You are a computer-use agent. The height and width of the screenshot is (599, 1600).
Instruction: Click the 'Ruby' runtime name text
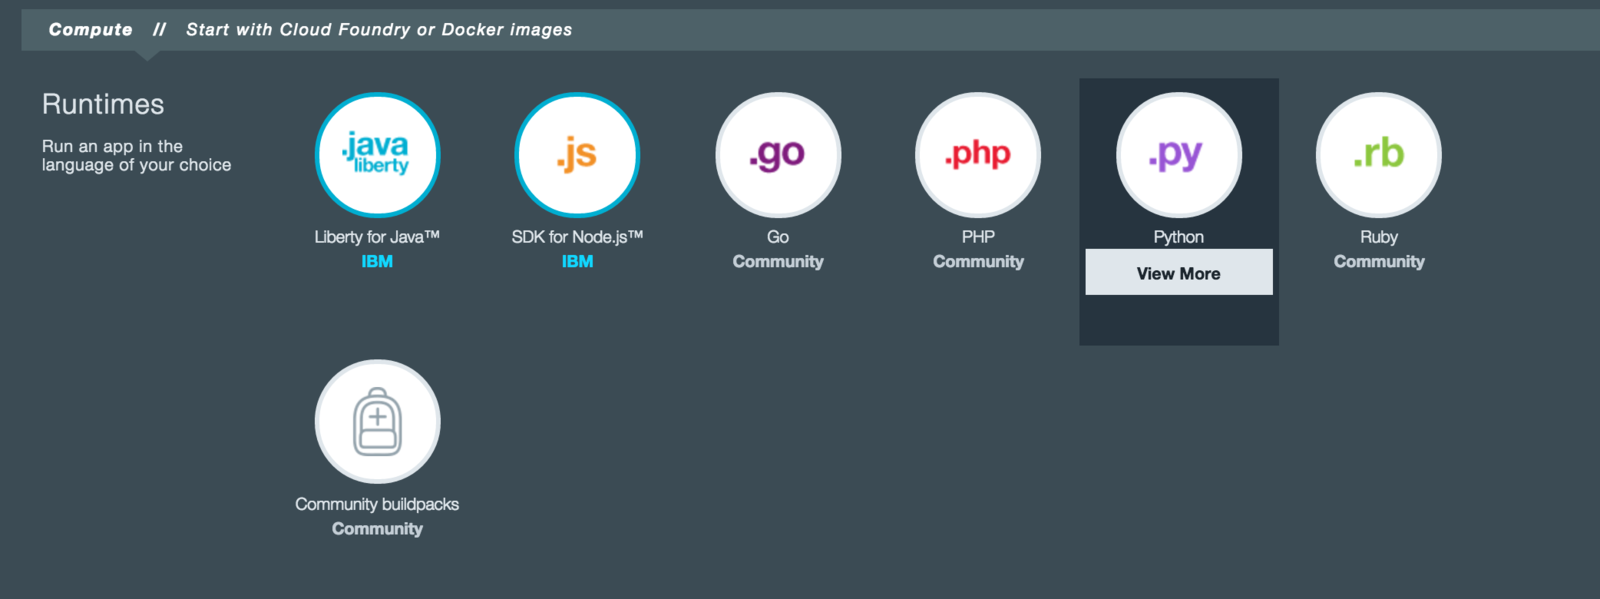click(1379, 237)
